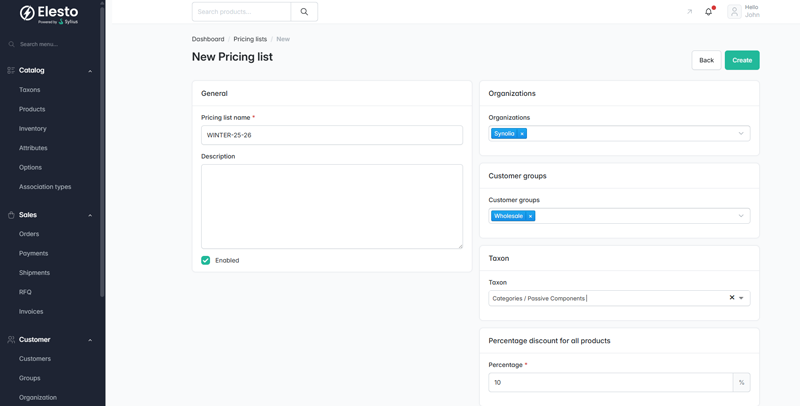This screenshot has height=406, width=800.
Task: Collapse the Sales sidebar section
Action: point(90,215)
